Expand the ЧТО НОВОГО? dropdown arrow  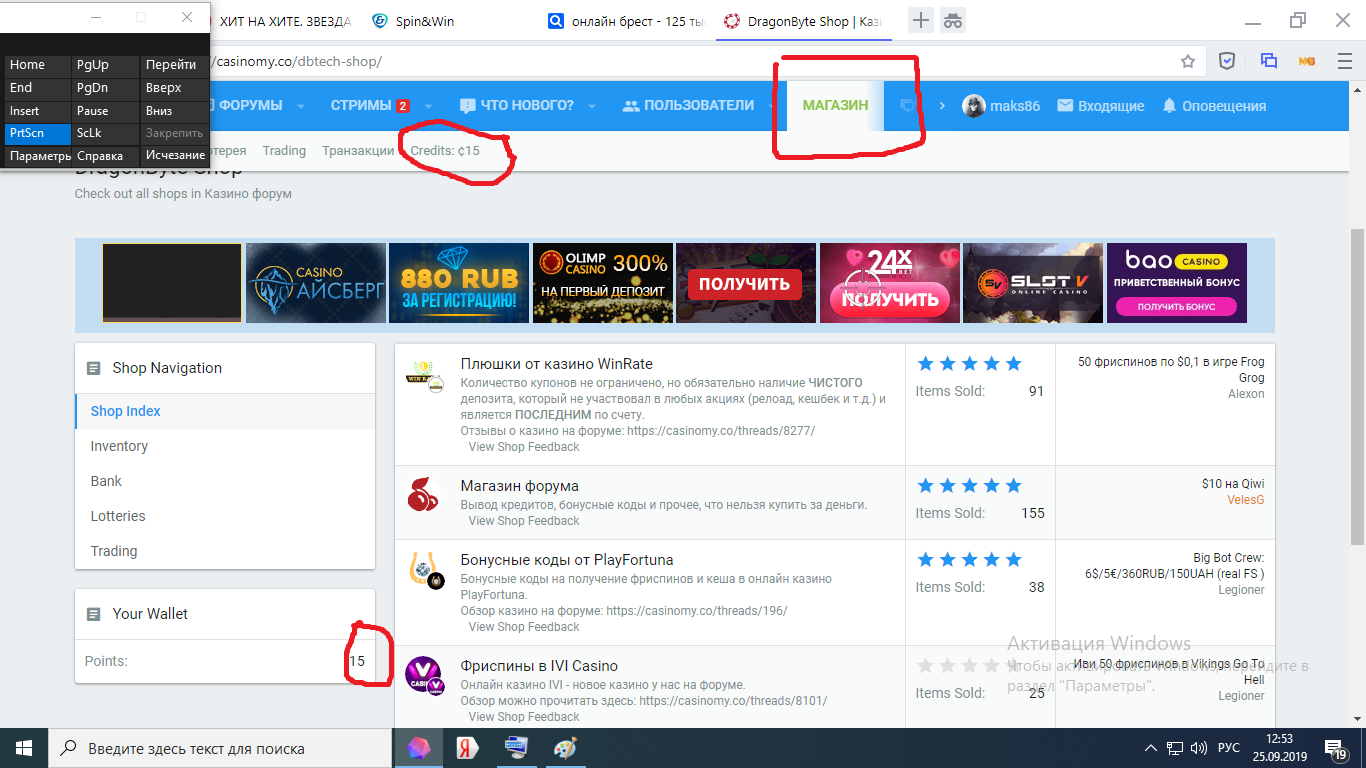[x=591, y=107]
